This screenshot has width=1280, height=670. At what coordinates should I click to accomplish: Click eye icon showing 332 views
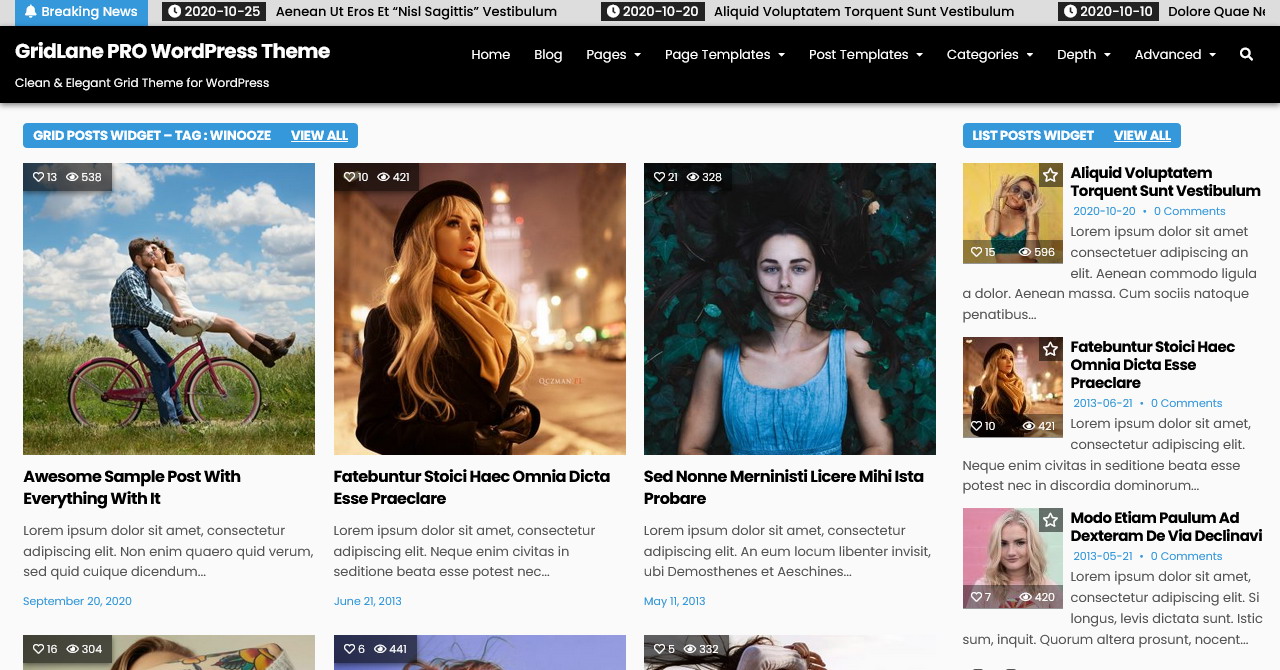(690, 649)
